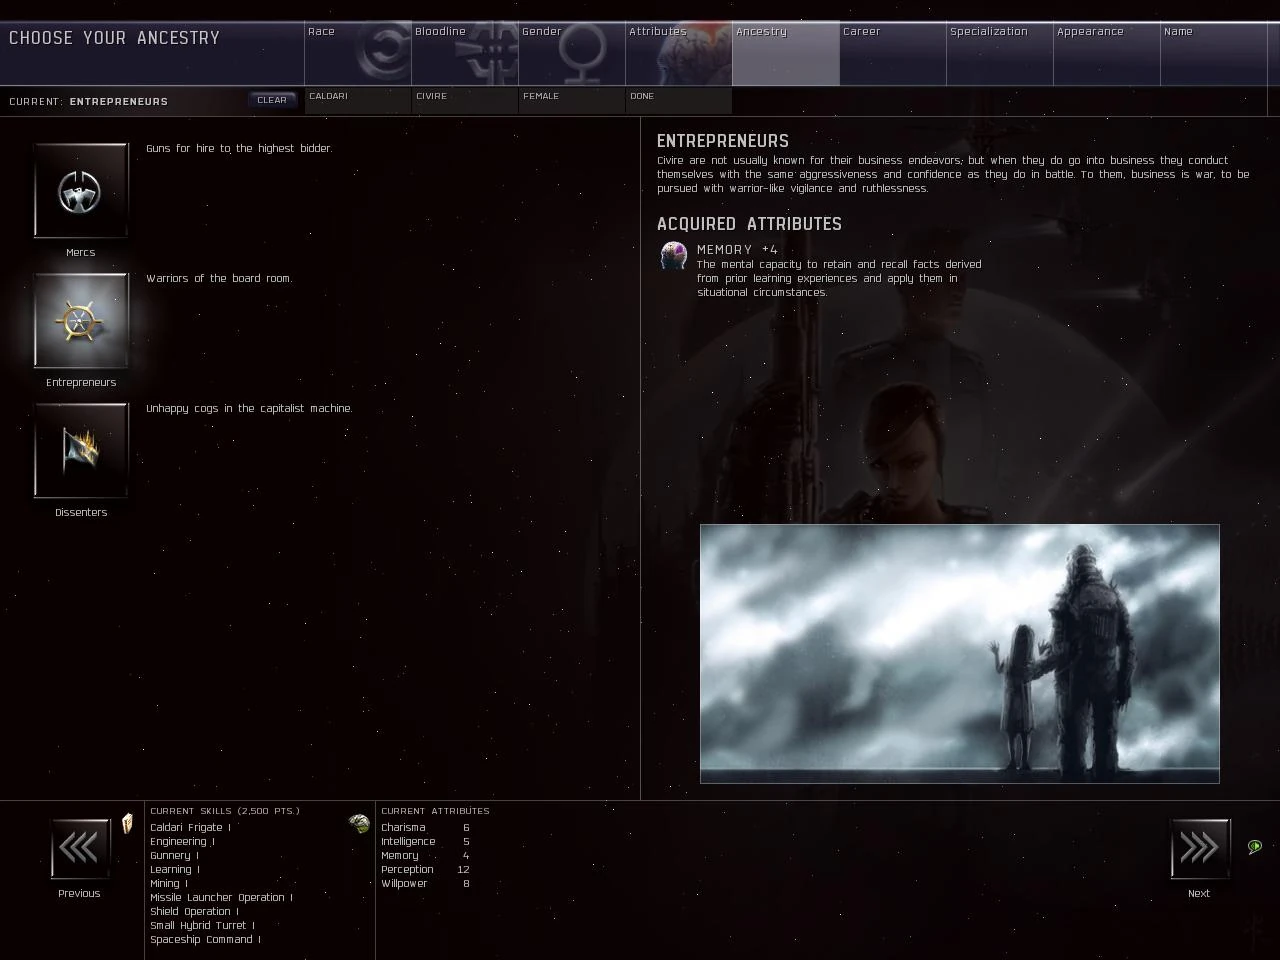The image size is (1280, 960).
Task: Click the Mining I skill row
Action: [x=169, y=883]
